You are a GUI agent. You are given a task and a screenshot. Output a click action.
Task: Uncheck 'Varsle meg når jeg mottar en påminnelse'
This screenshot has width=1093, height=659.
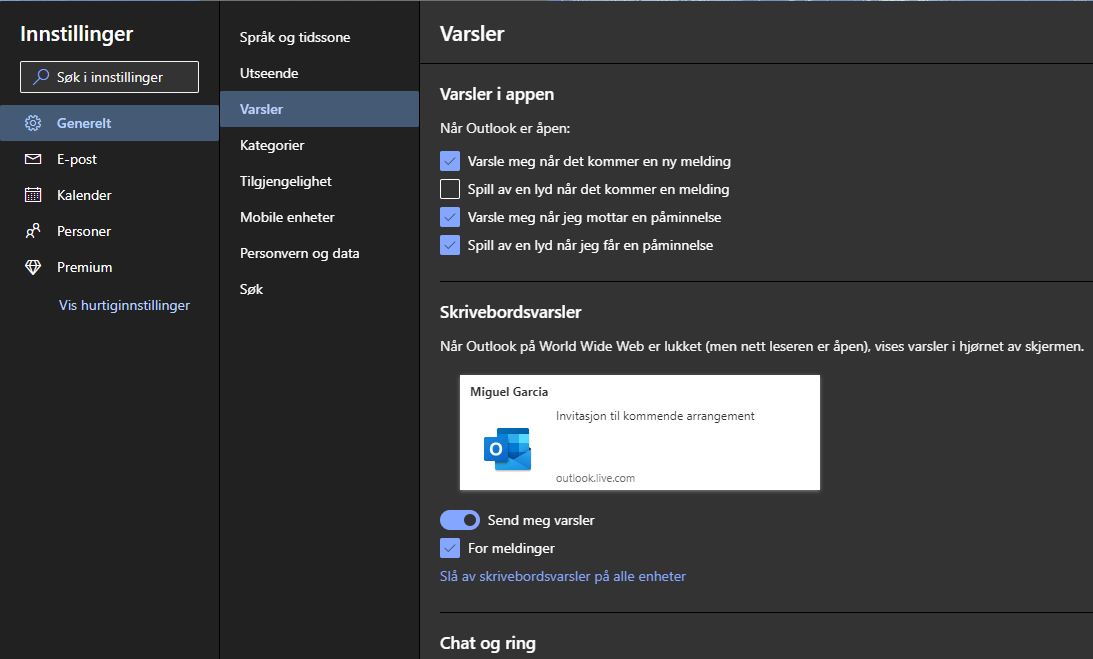[x=450, y=217]
